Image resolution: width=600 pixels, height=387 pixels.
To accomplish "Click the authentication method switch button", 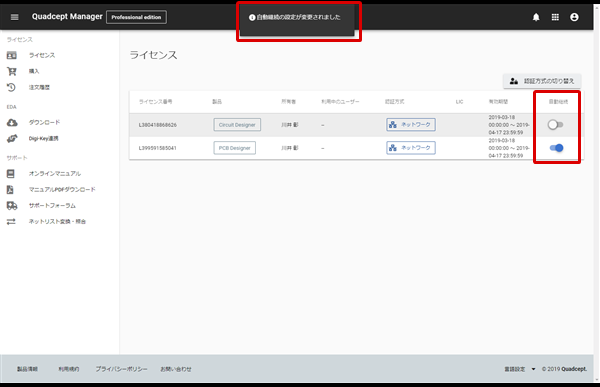I will pyautogui.click(x=542, y=81).
